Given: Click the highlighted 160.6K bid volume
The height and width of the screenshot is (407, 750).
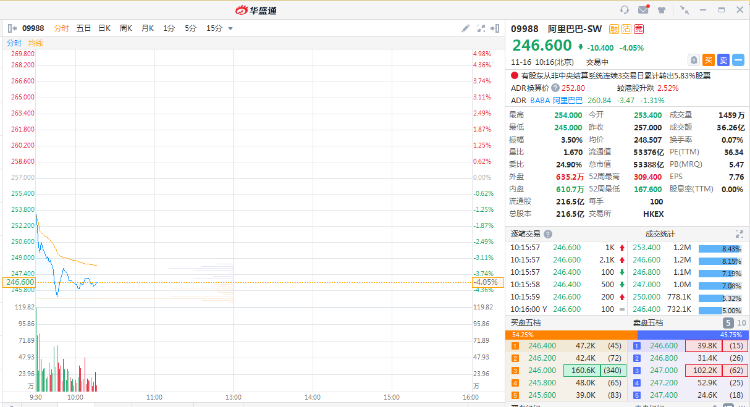Looking at the screenshot, I should (582, 371).
